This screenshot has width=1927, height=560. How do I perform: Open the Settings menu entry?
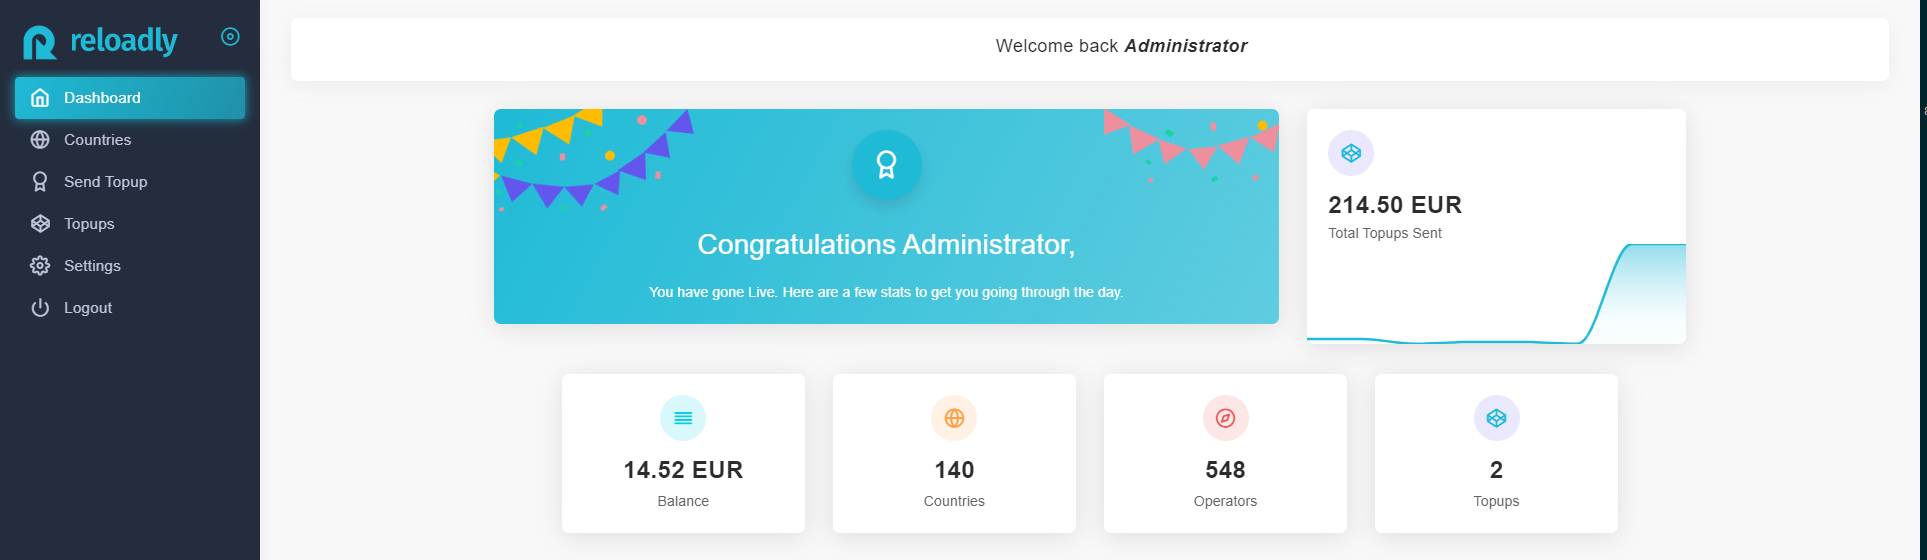[92, 266]
